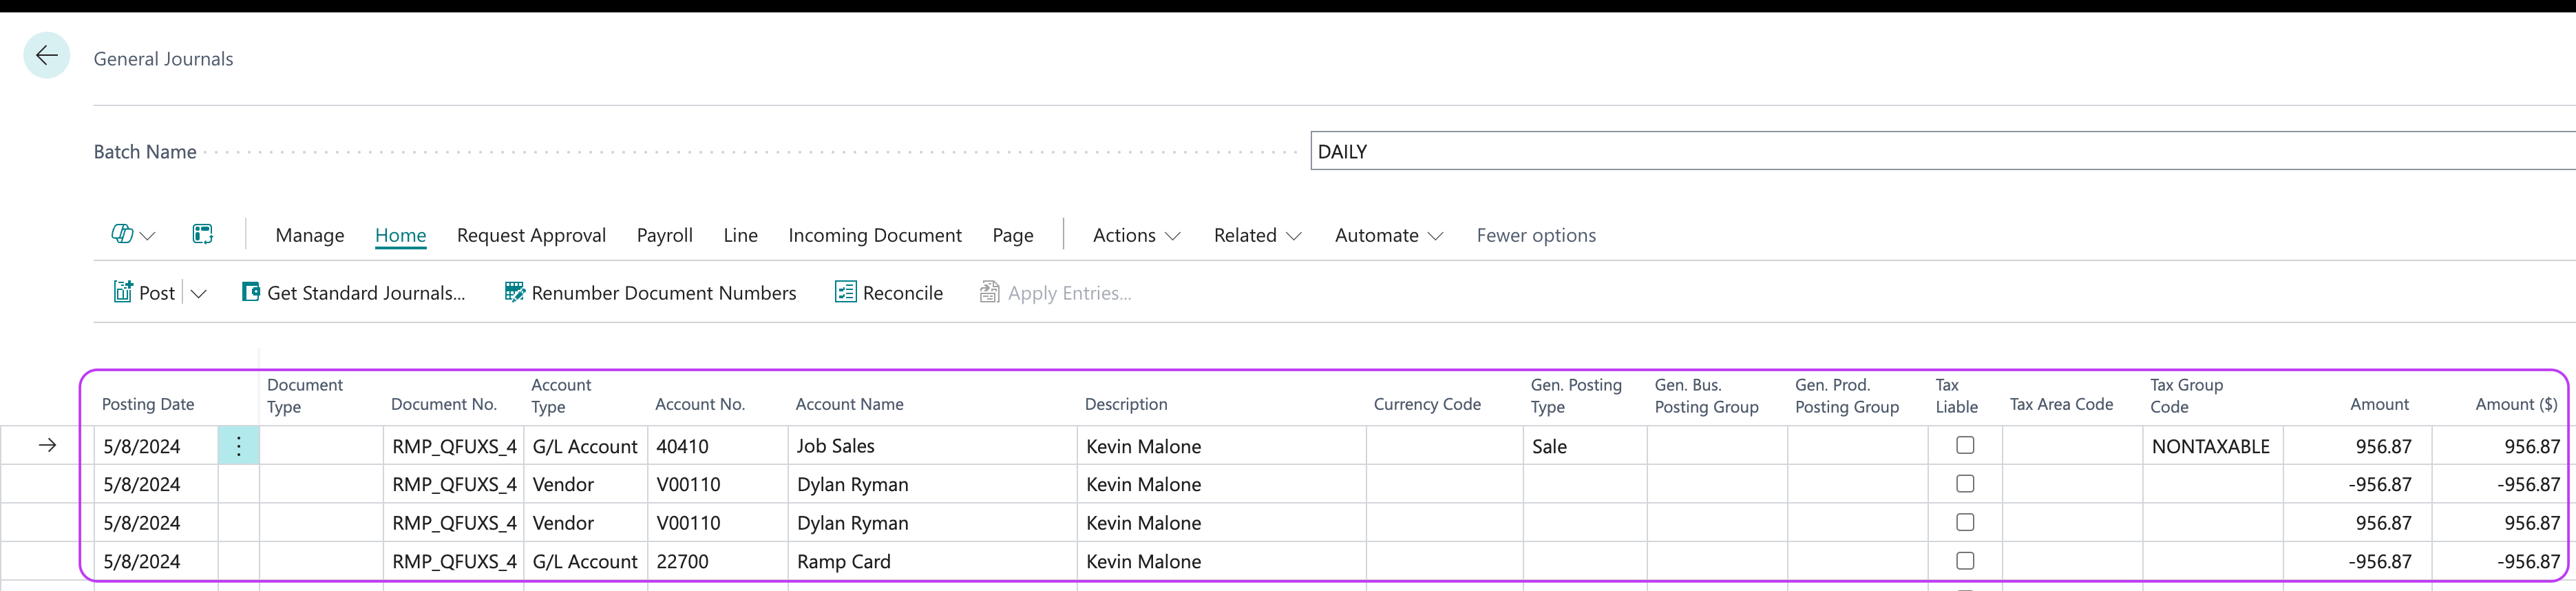
Task: Click General Journals page title
Action: coord(163,59)
